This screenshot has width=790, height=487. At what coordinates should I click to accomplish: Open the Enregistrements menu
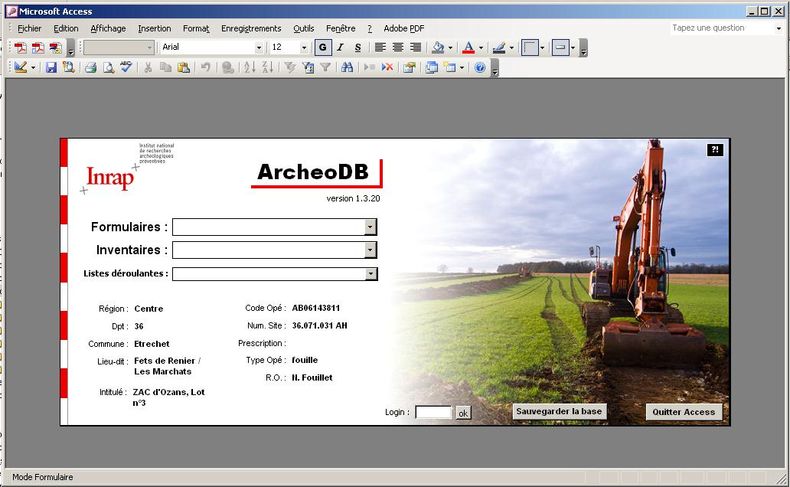click(251, 29)
